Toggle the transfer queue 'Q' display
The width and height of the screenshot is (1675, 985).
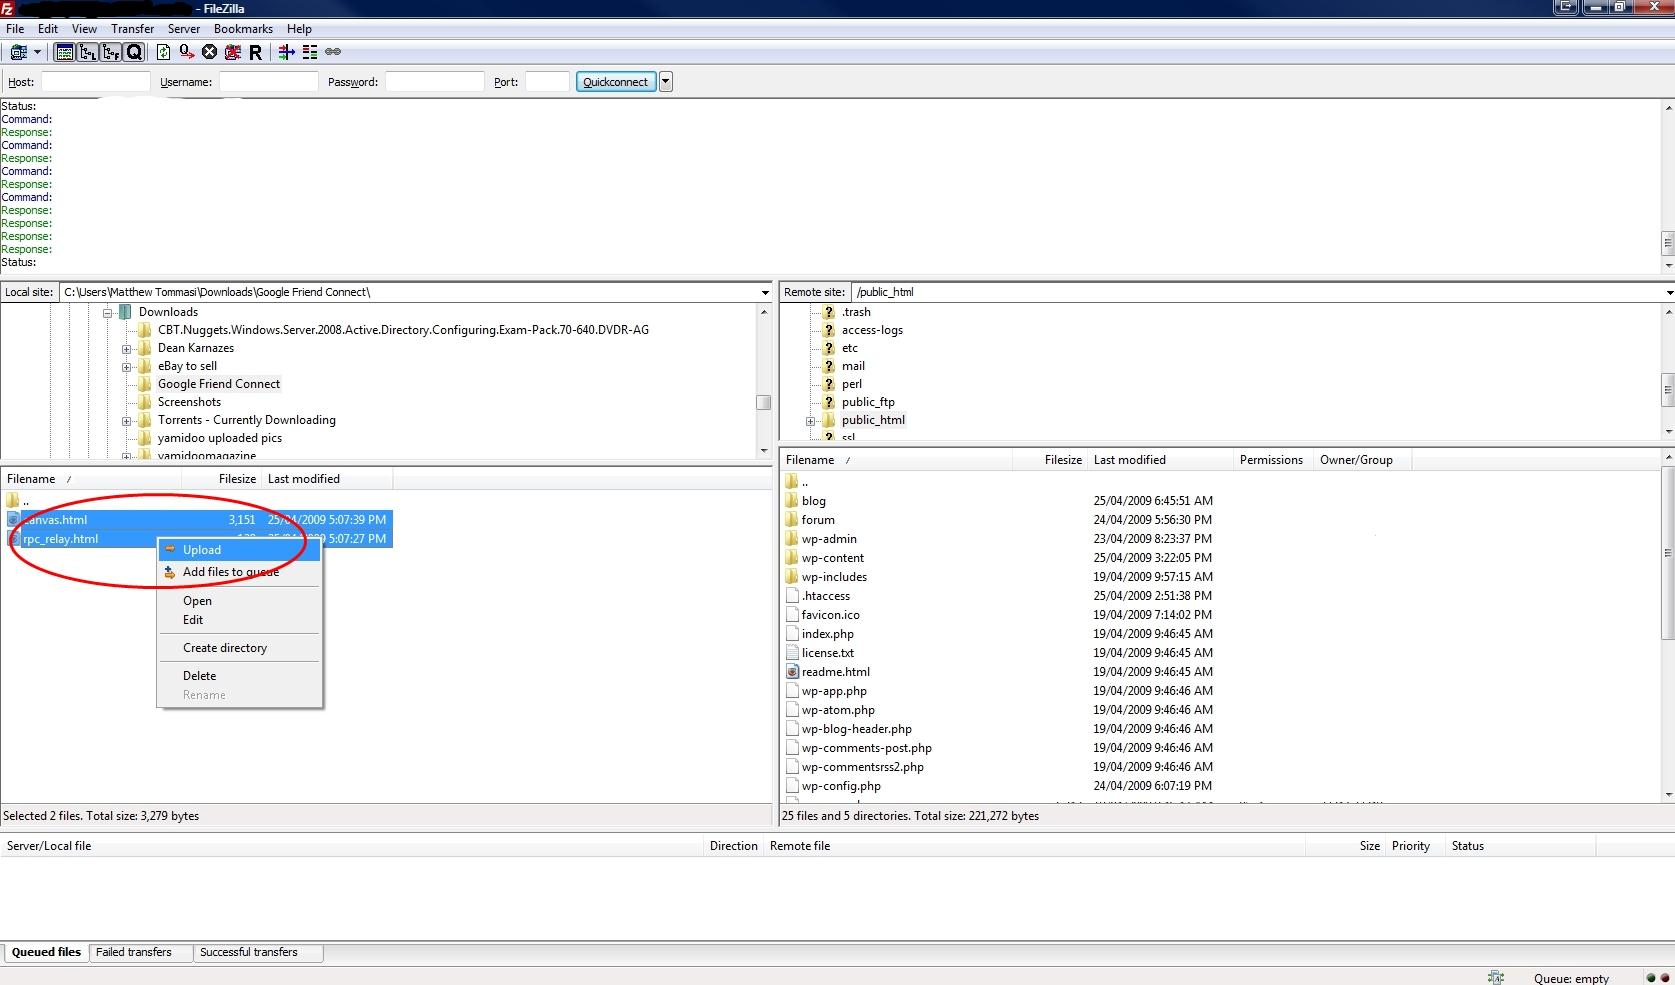point(134,52)
